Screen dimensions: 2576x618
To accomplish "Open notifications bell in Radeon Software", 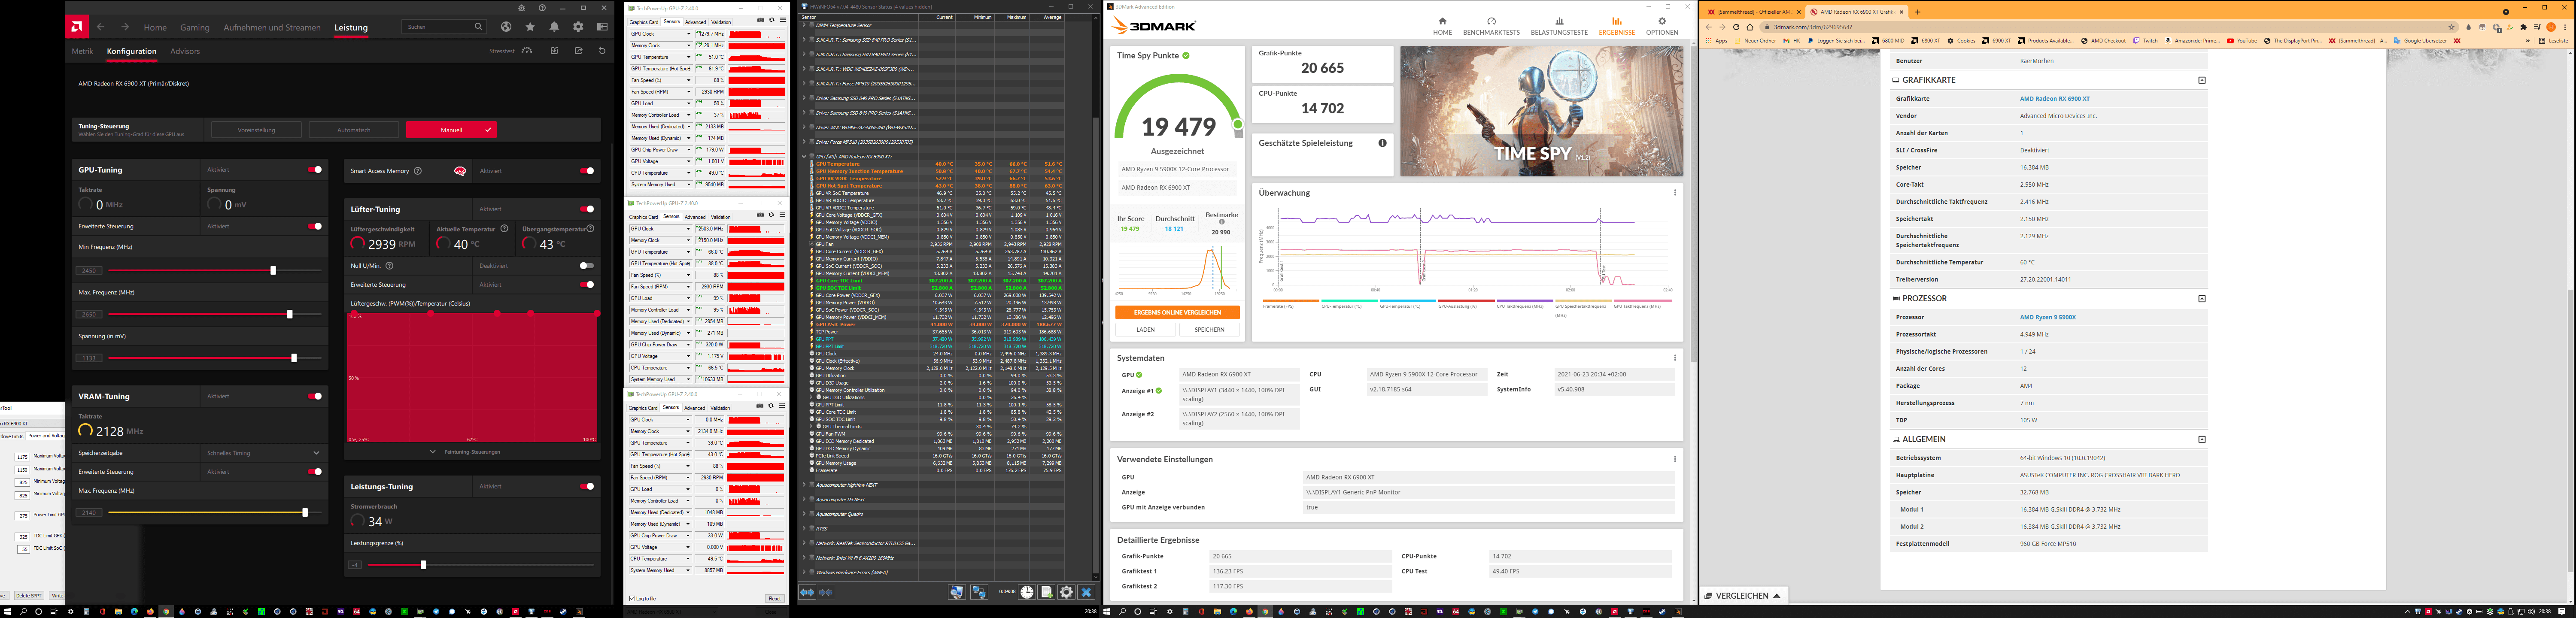I will [x=554, y=27].
